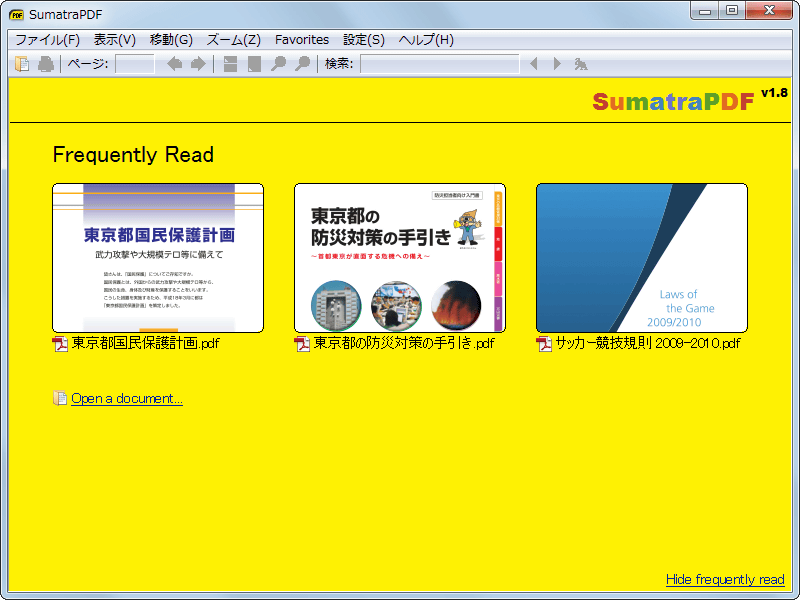Find next match arrow
800x600 pixels.
tap(557, 64)
